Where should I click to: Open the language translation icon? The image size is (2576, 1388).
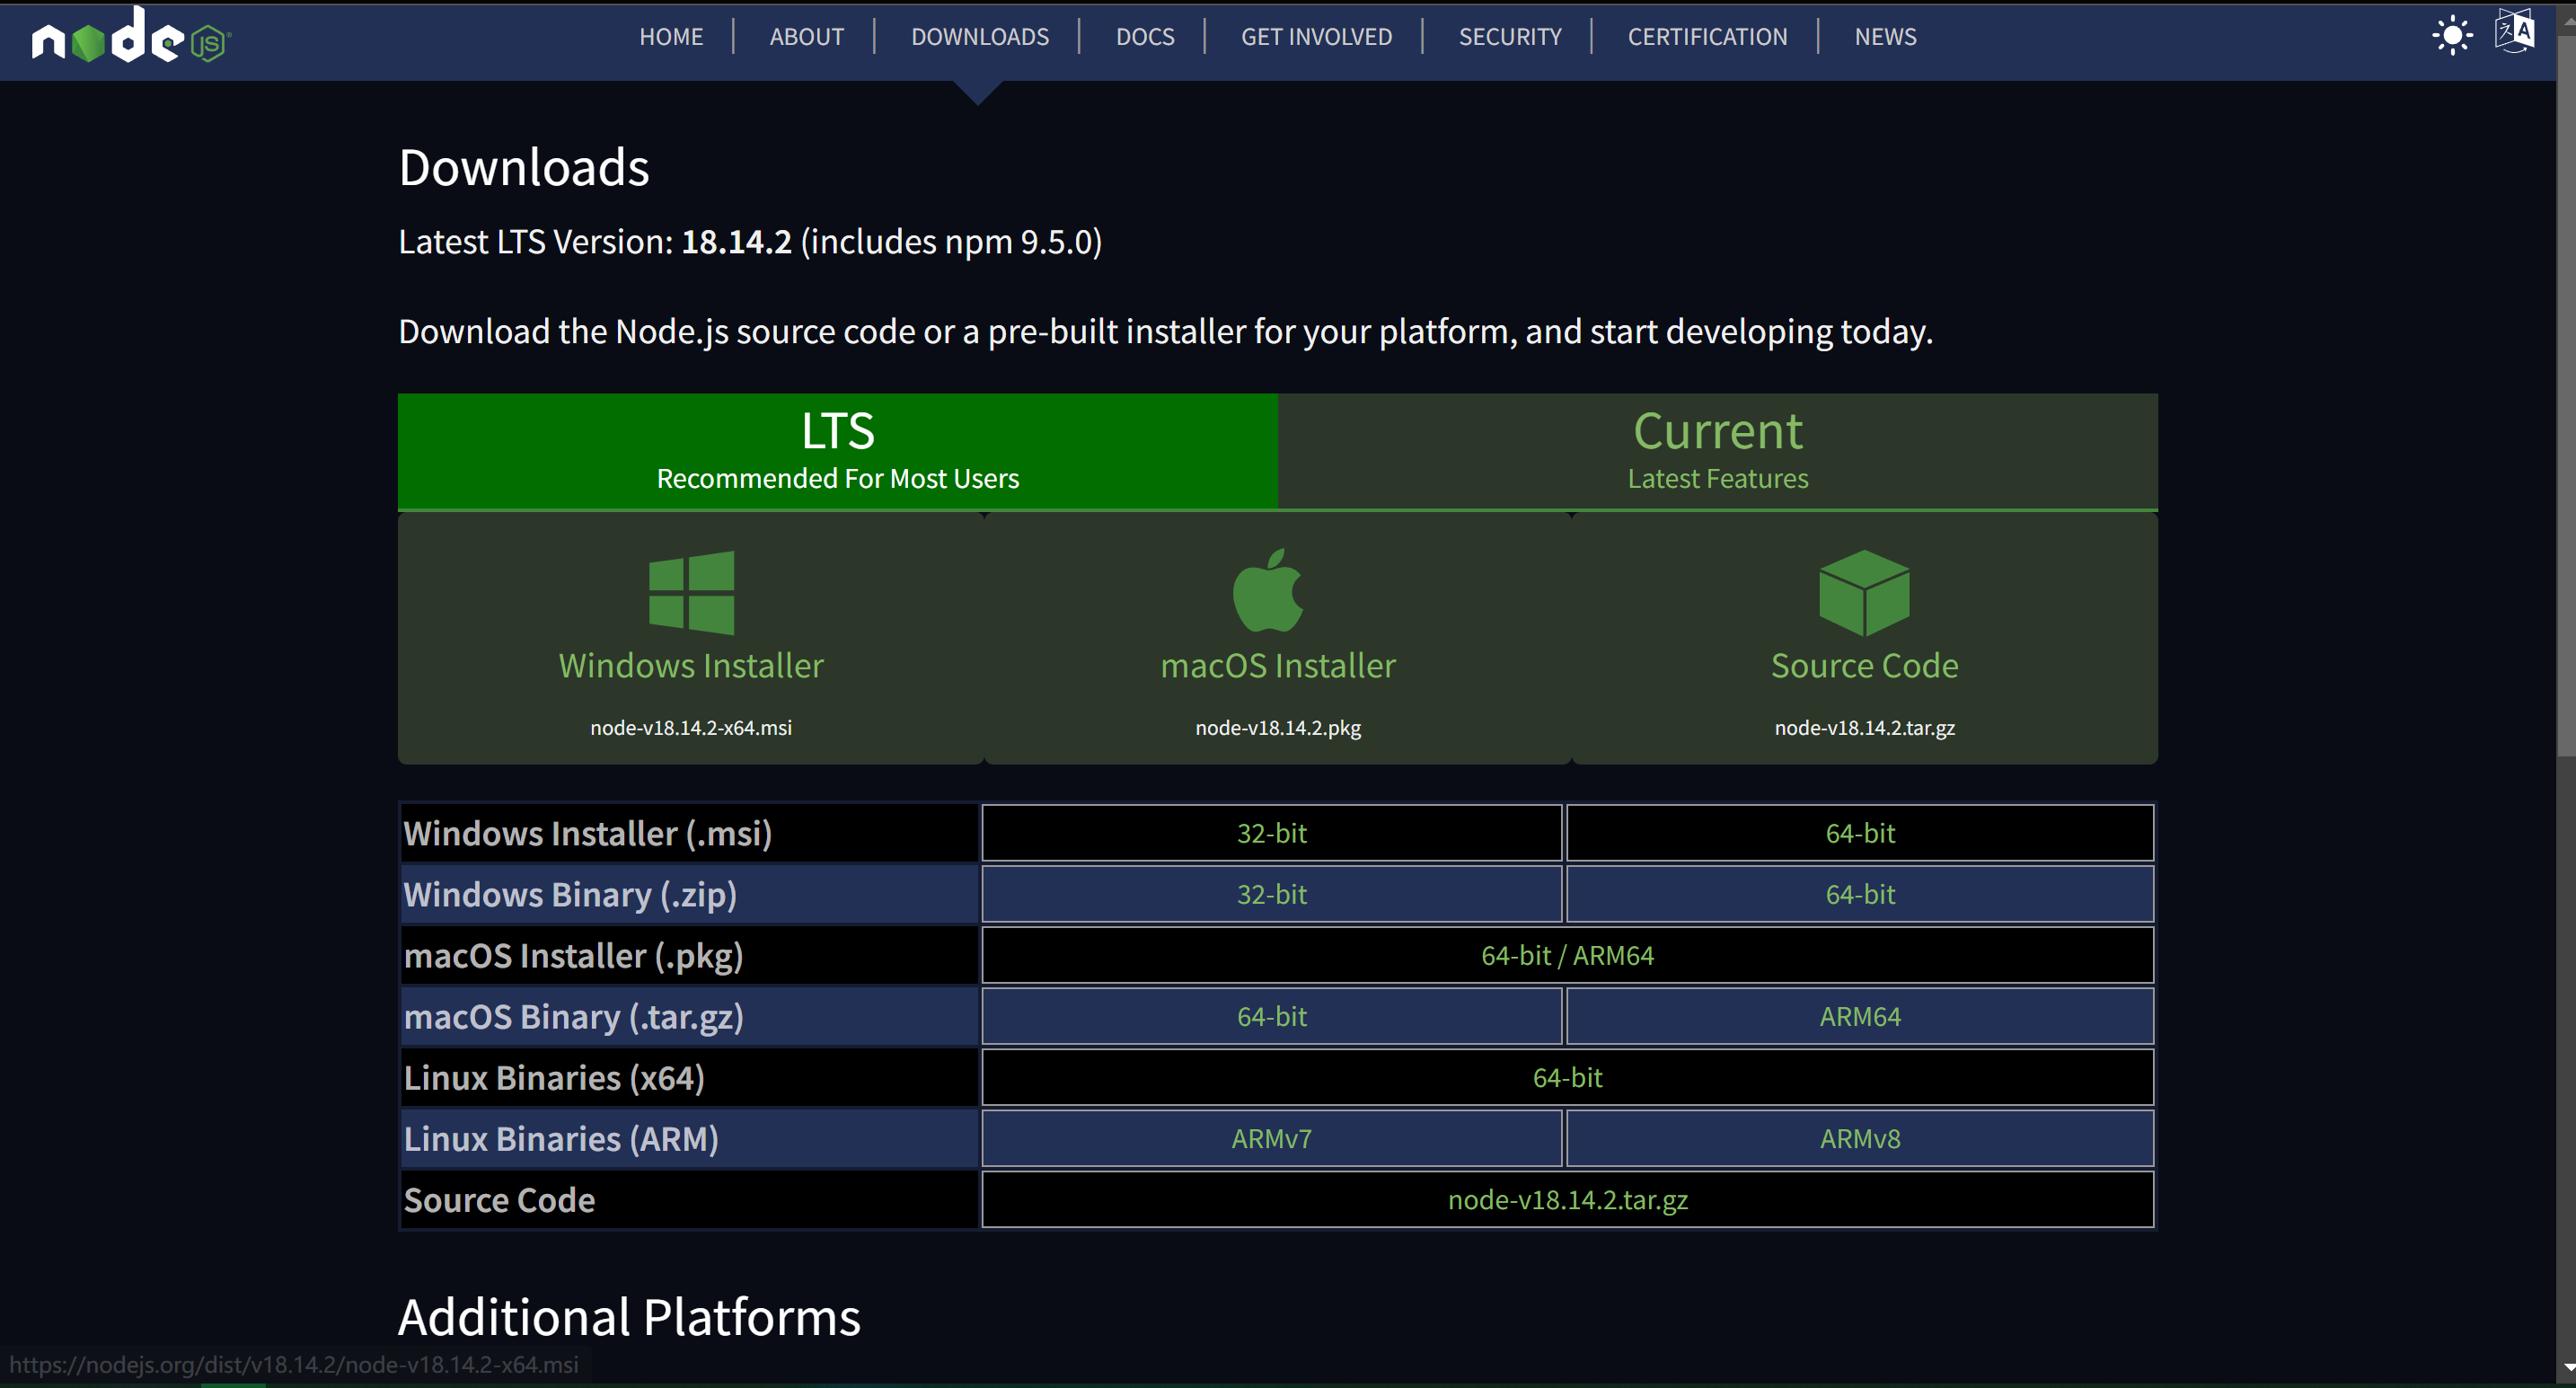(2515, 32)
